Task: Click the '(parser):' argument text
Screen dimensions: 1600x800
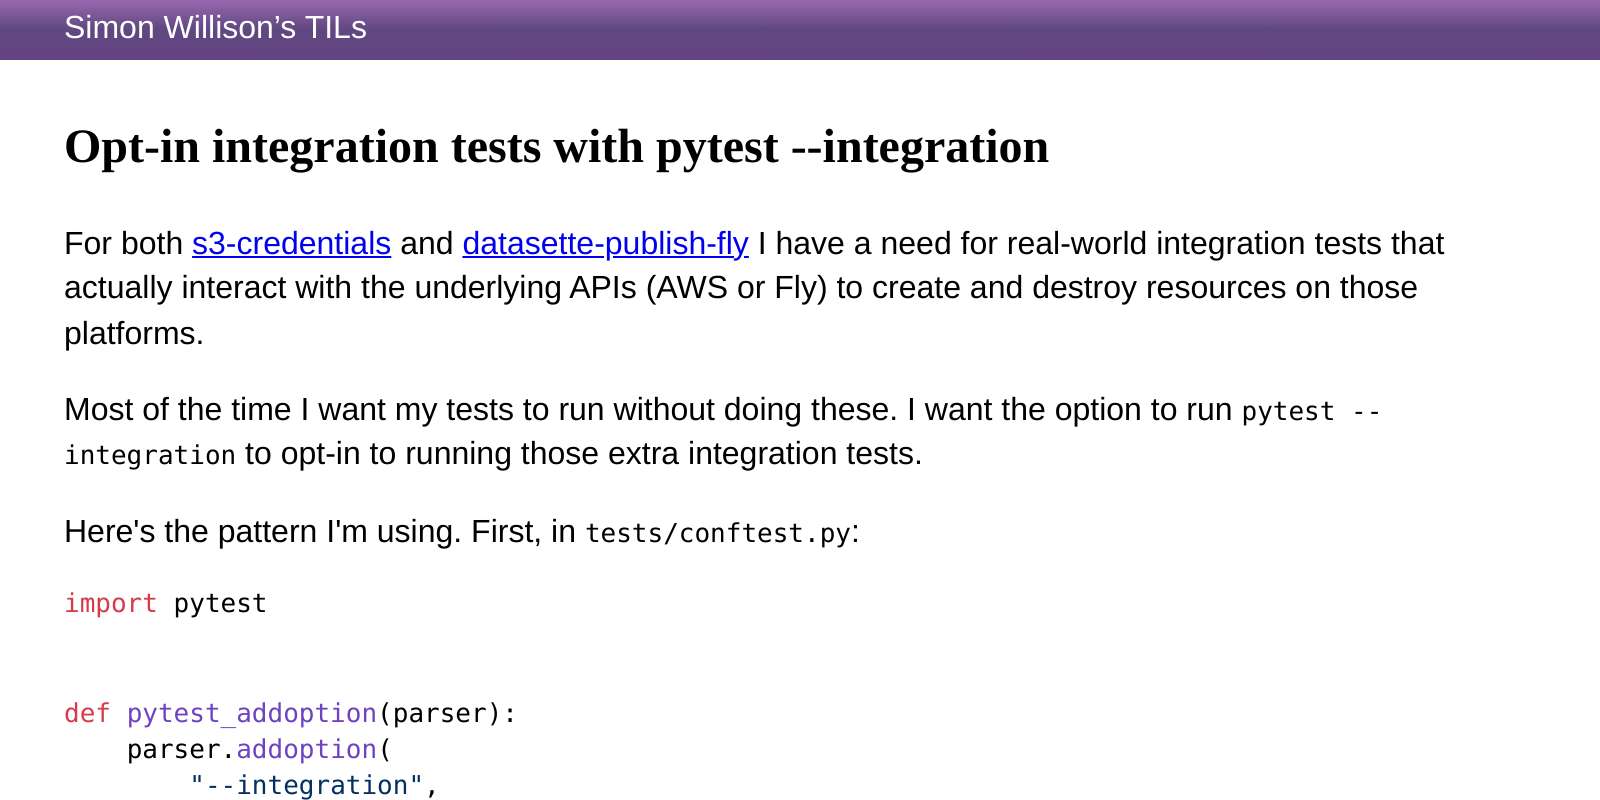Action: tap(447, 714)
